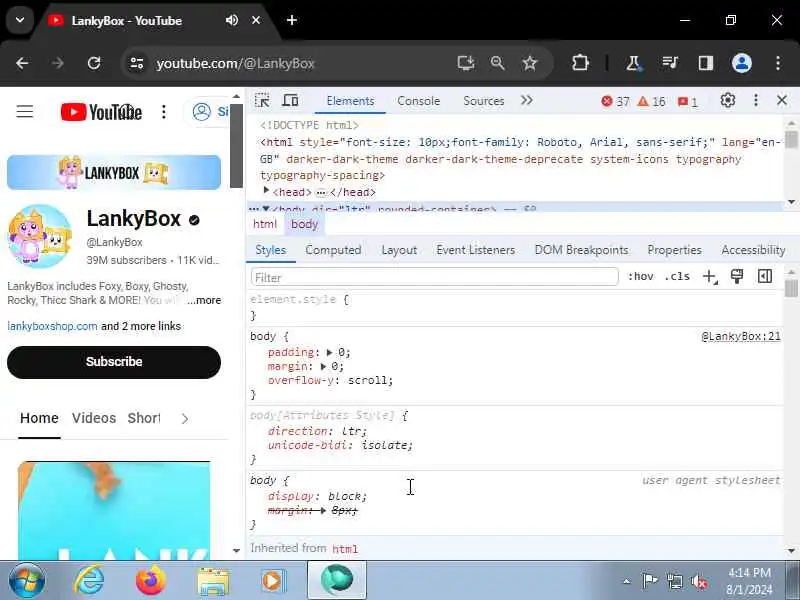This screenshot has width=800, height=600.
Task: Click the head ellipsis expand button
Action: point(320,193)
